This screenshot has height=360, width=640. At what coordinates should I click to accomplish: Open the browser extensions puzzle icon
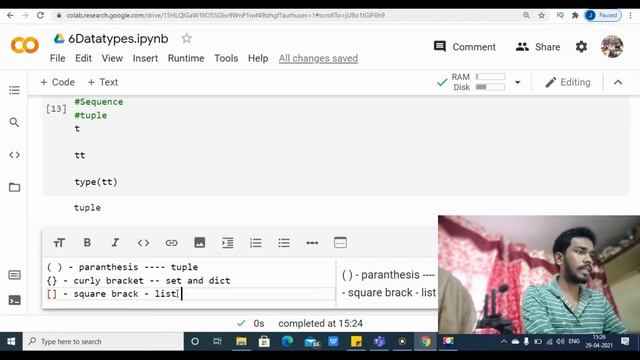click(x=575, y=15)
